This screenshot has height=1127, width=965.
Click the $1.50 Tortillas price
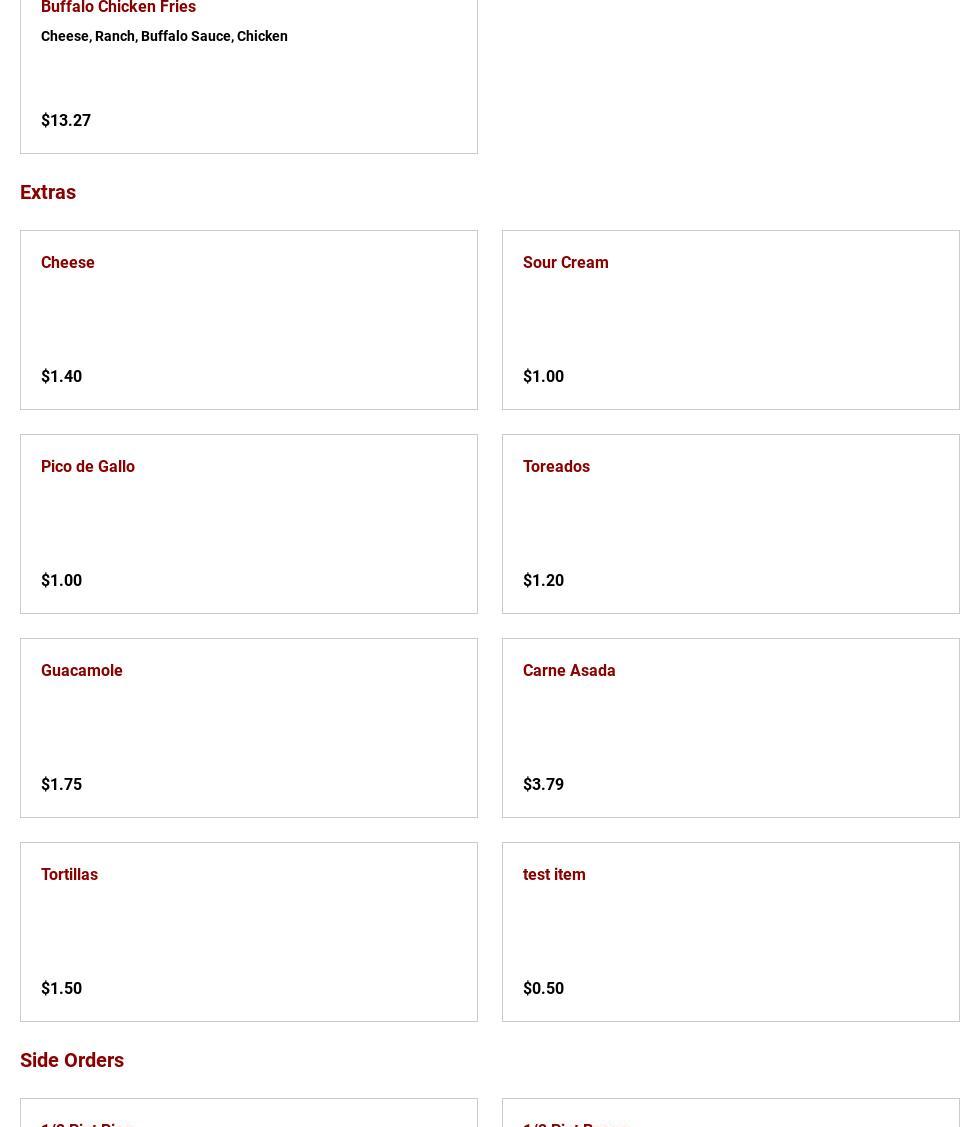pos(61,988)
